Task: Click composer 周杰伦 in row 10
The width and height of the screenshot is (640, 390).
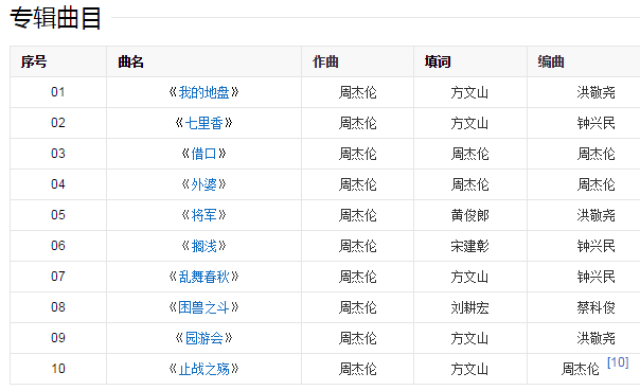Action: pos(358,369)
